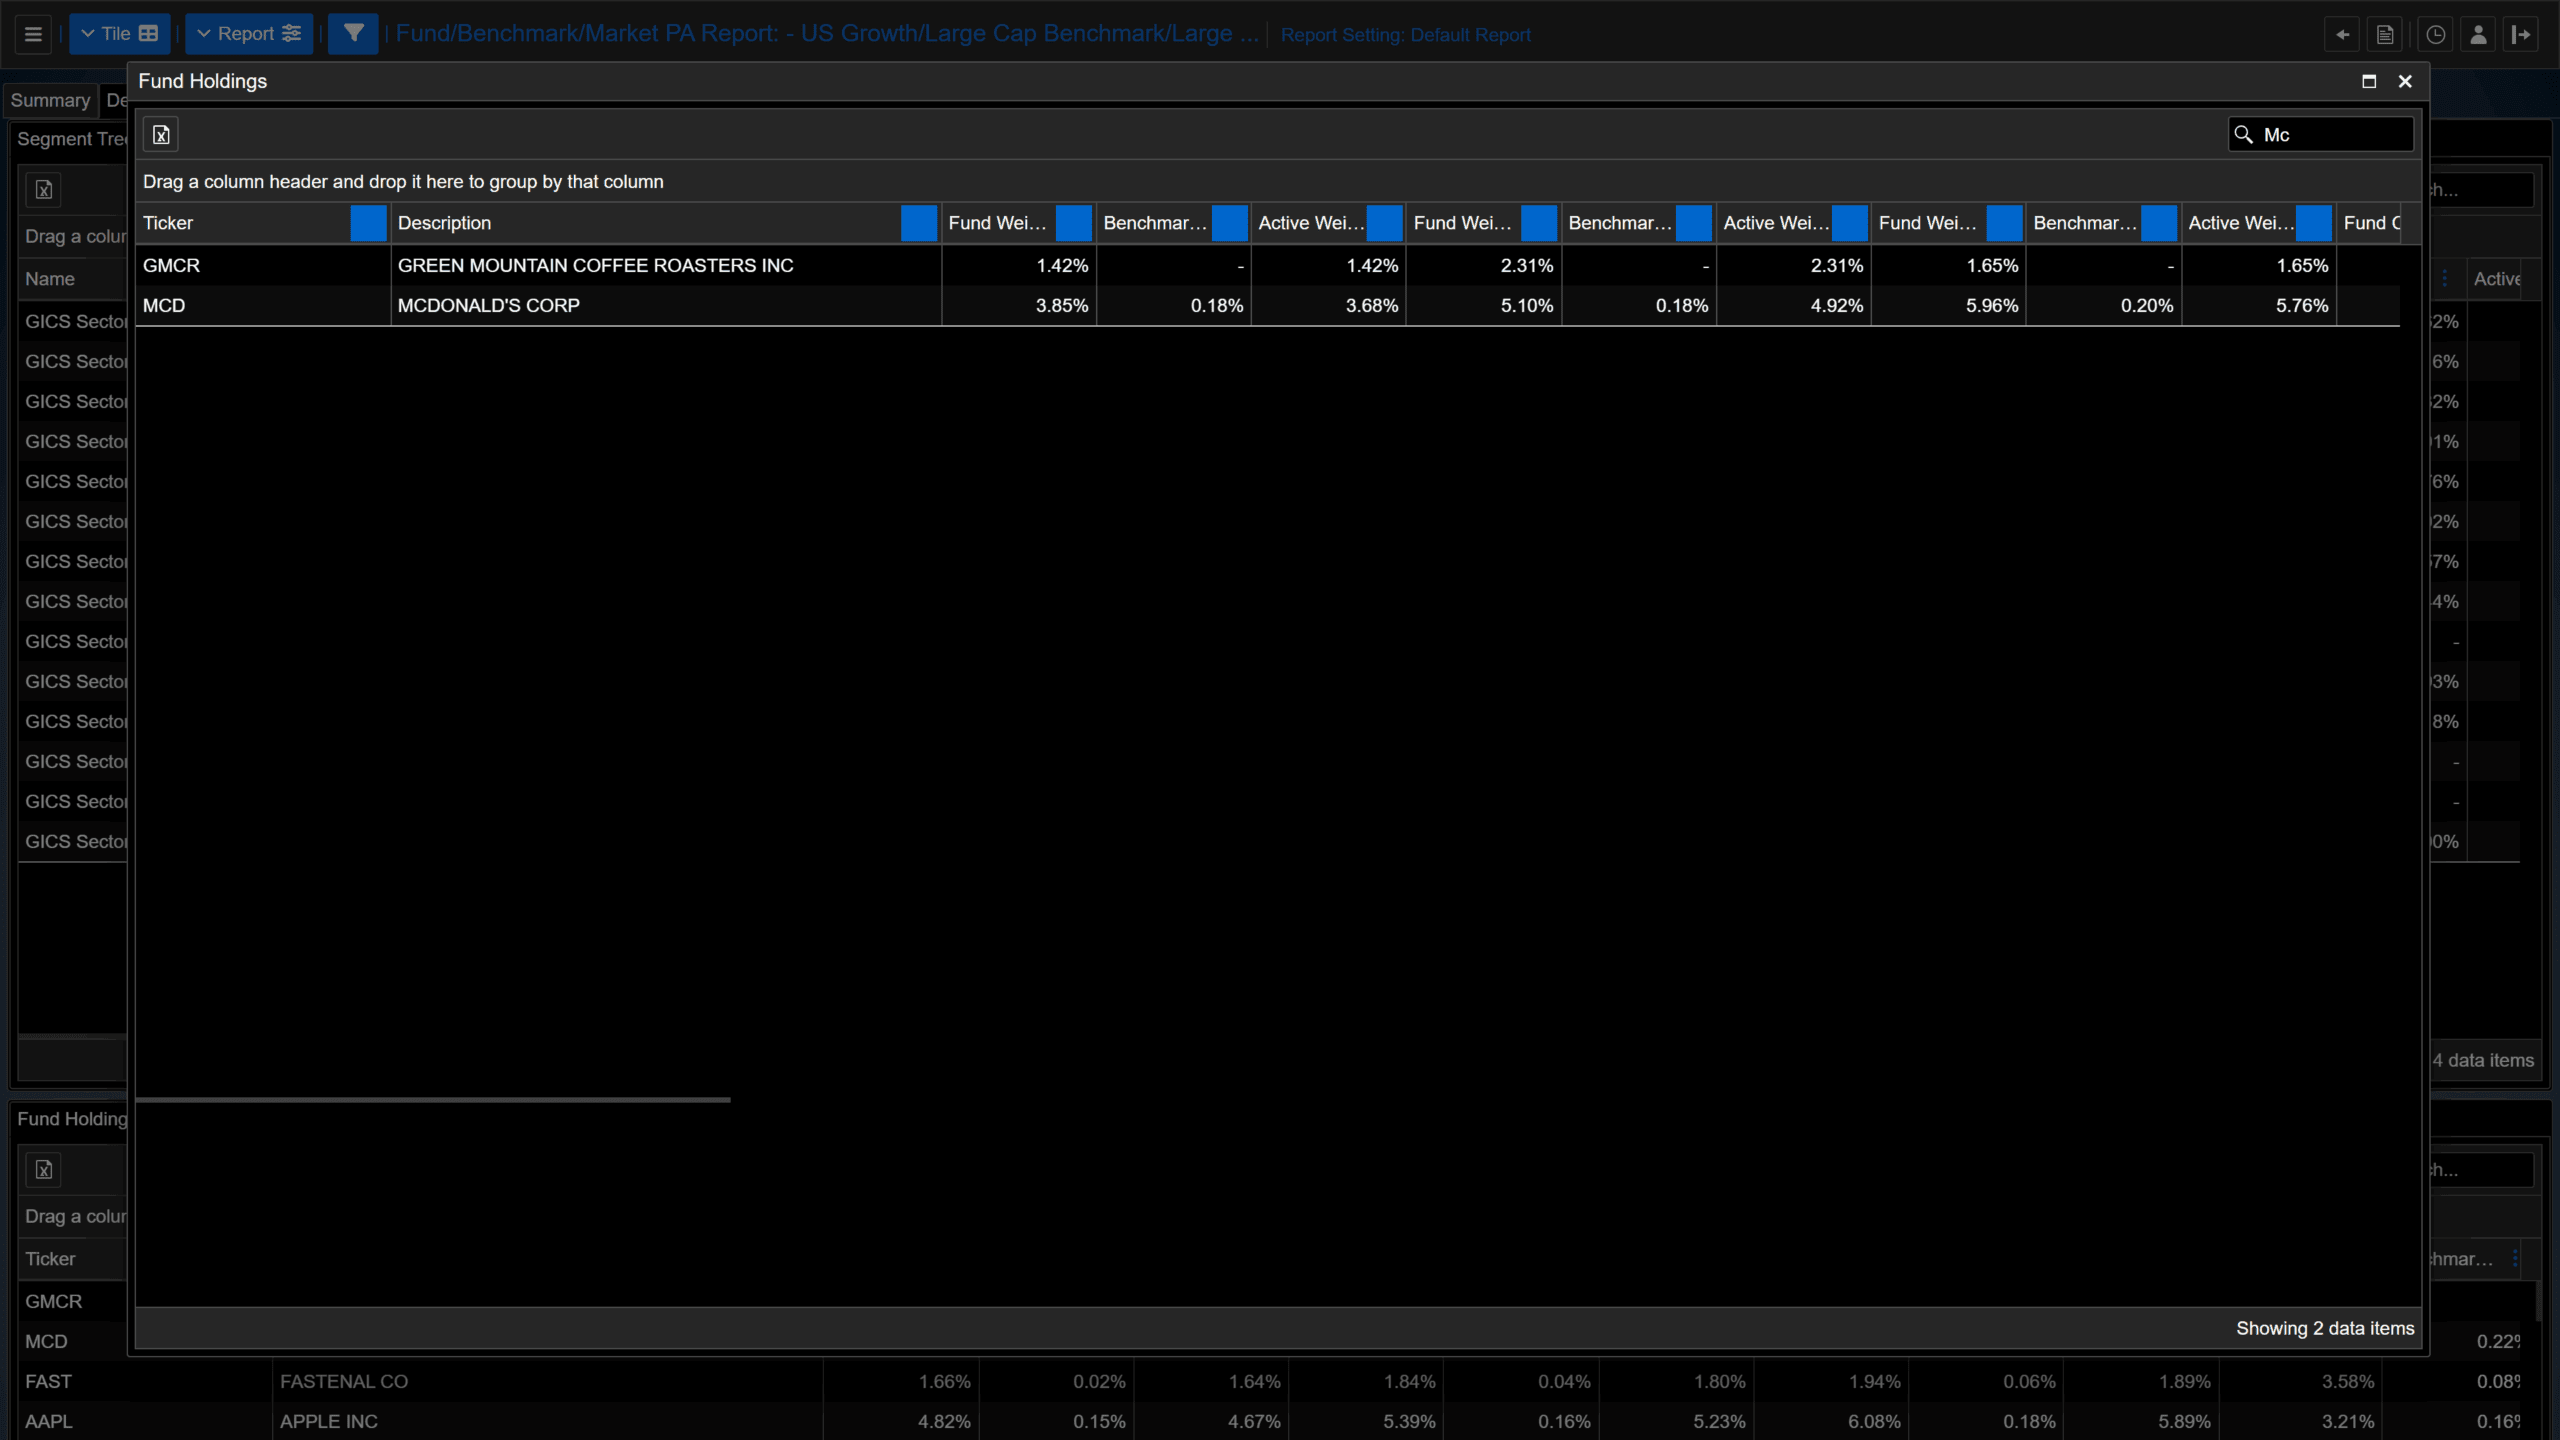Maximize the Fund Holdings dialog

coord(2369,81)
